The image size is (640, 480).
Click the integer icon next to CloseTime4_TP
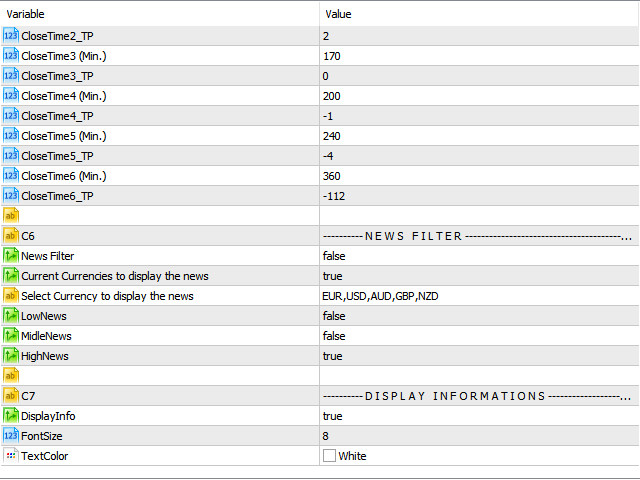[x=11, y=116]
